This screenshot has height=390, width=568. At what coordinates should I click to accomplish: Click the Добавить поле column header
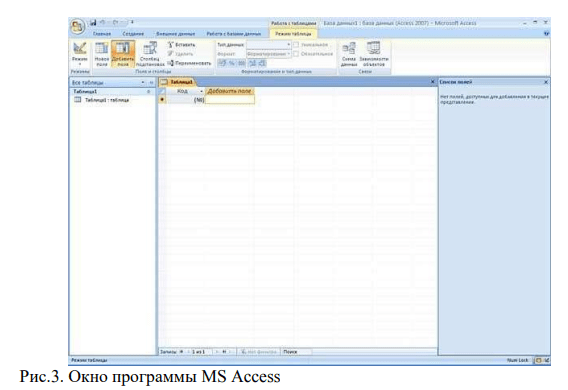(x=230, y=91)
